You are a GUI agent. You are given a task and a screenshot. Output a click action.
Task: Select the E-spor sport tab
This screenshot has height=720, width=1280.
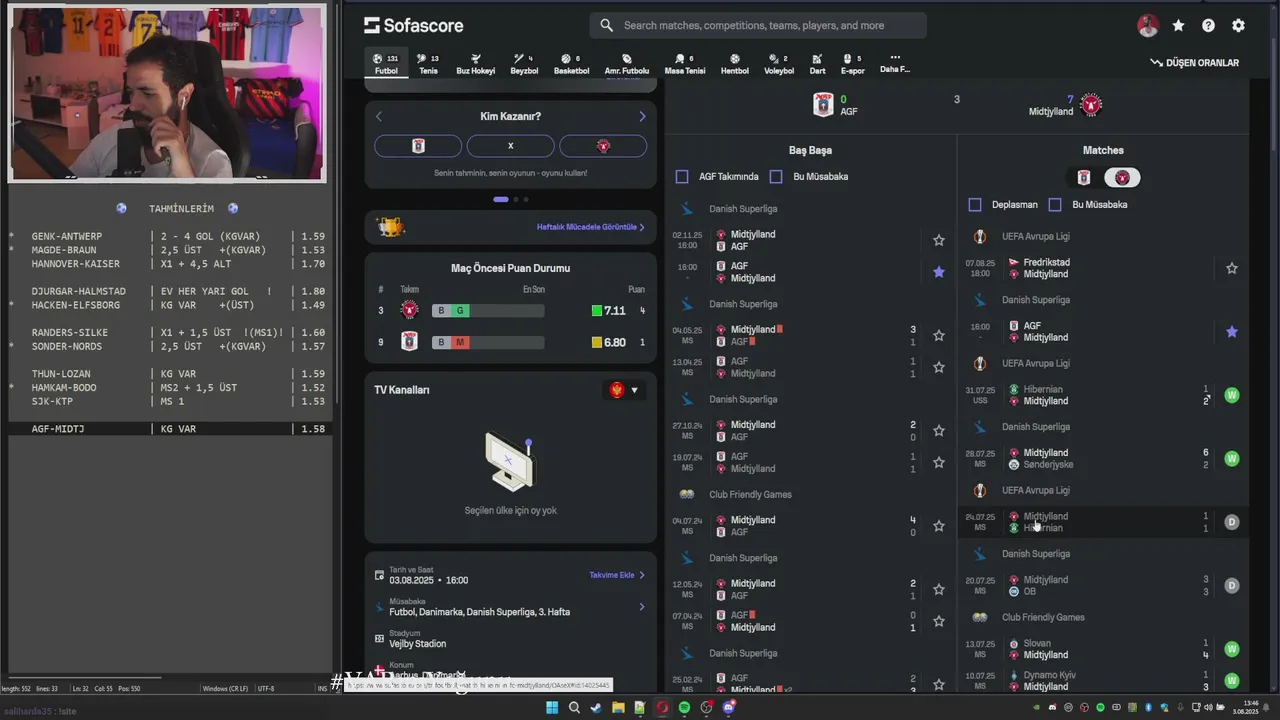(852, 64)
